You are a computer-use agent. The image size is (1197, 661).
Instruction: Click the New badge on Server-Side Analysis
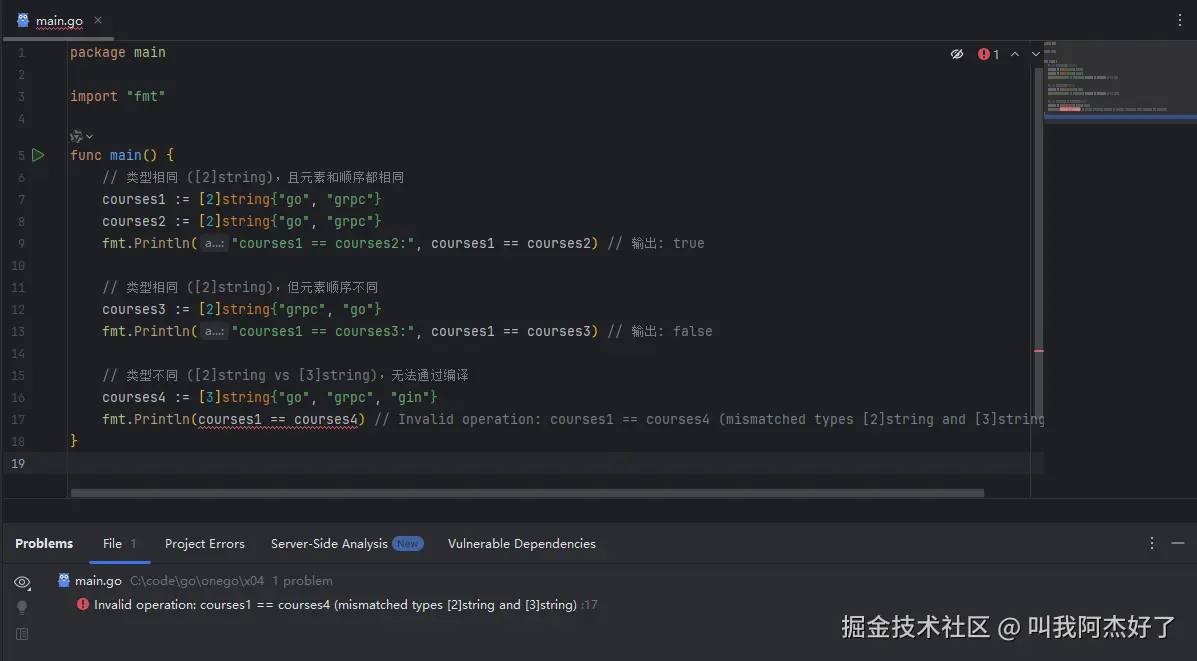(408, 543)
